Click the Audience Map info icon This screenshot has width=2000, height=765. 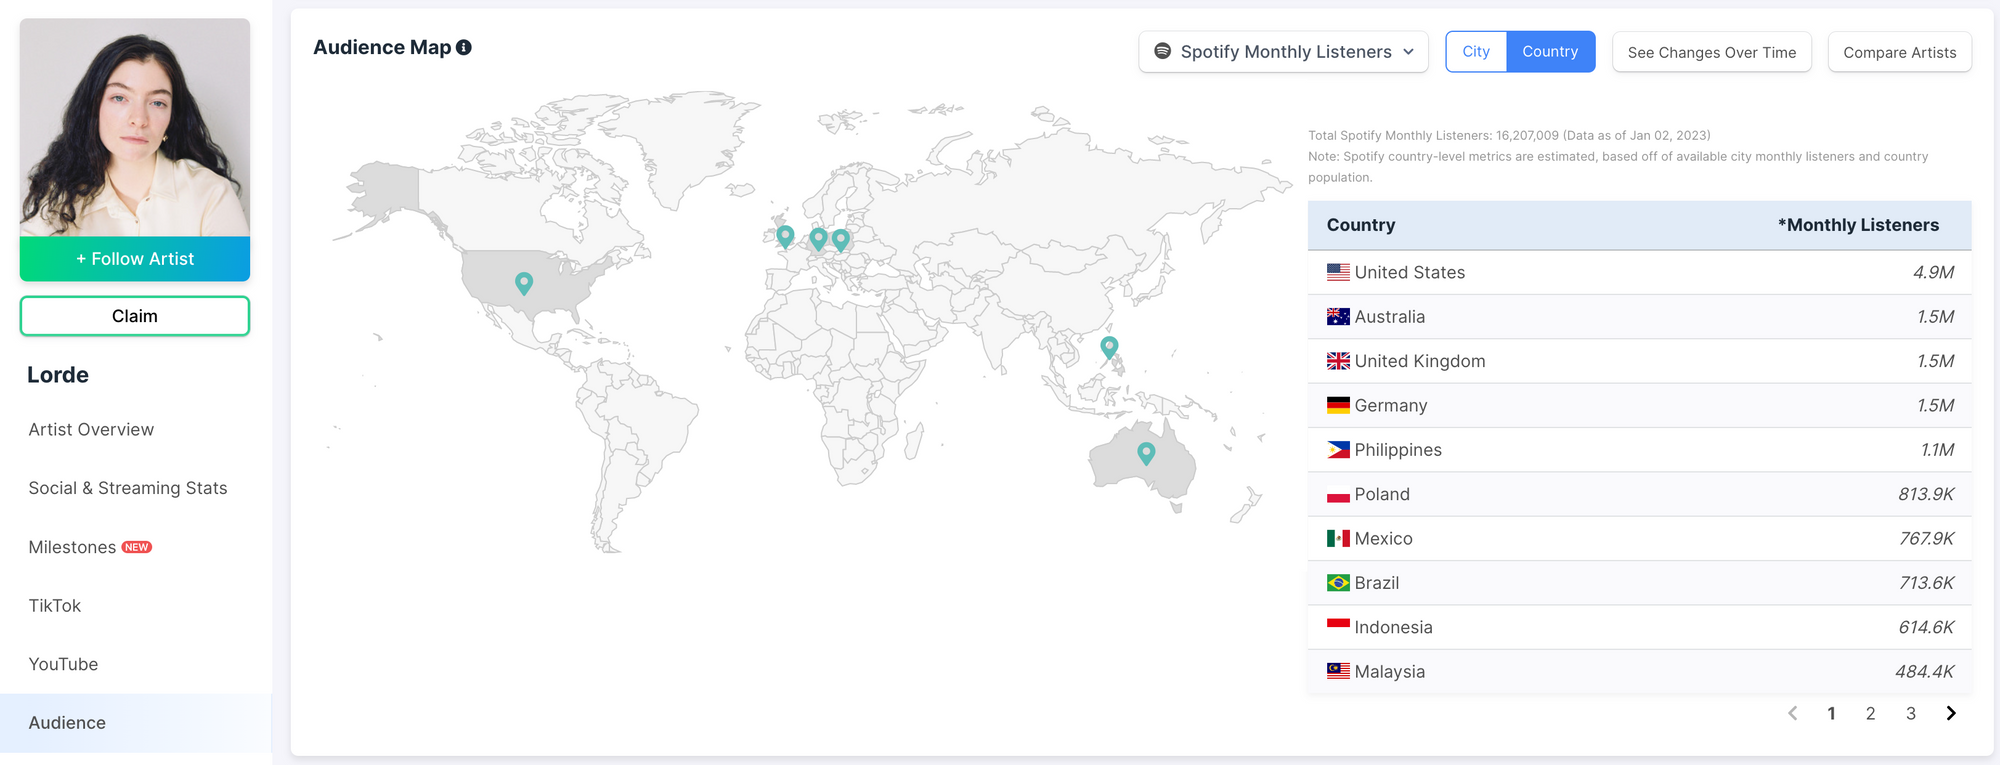[x=464, y=47]
